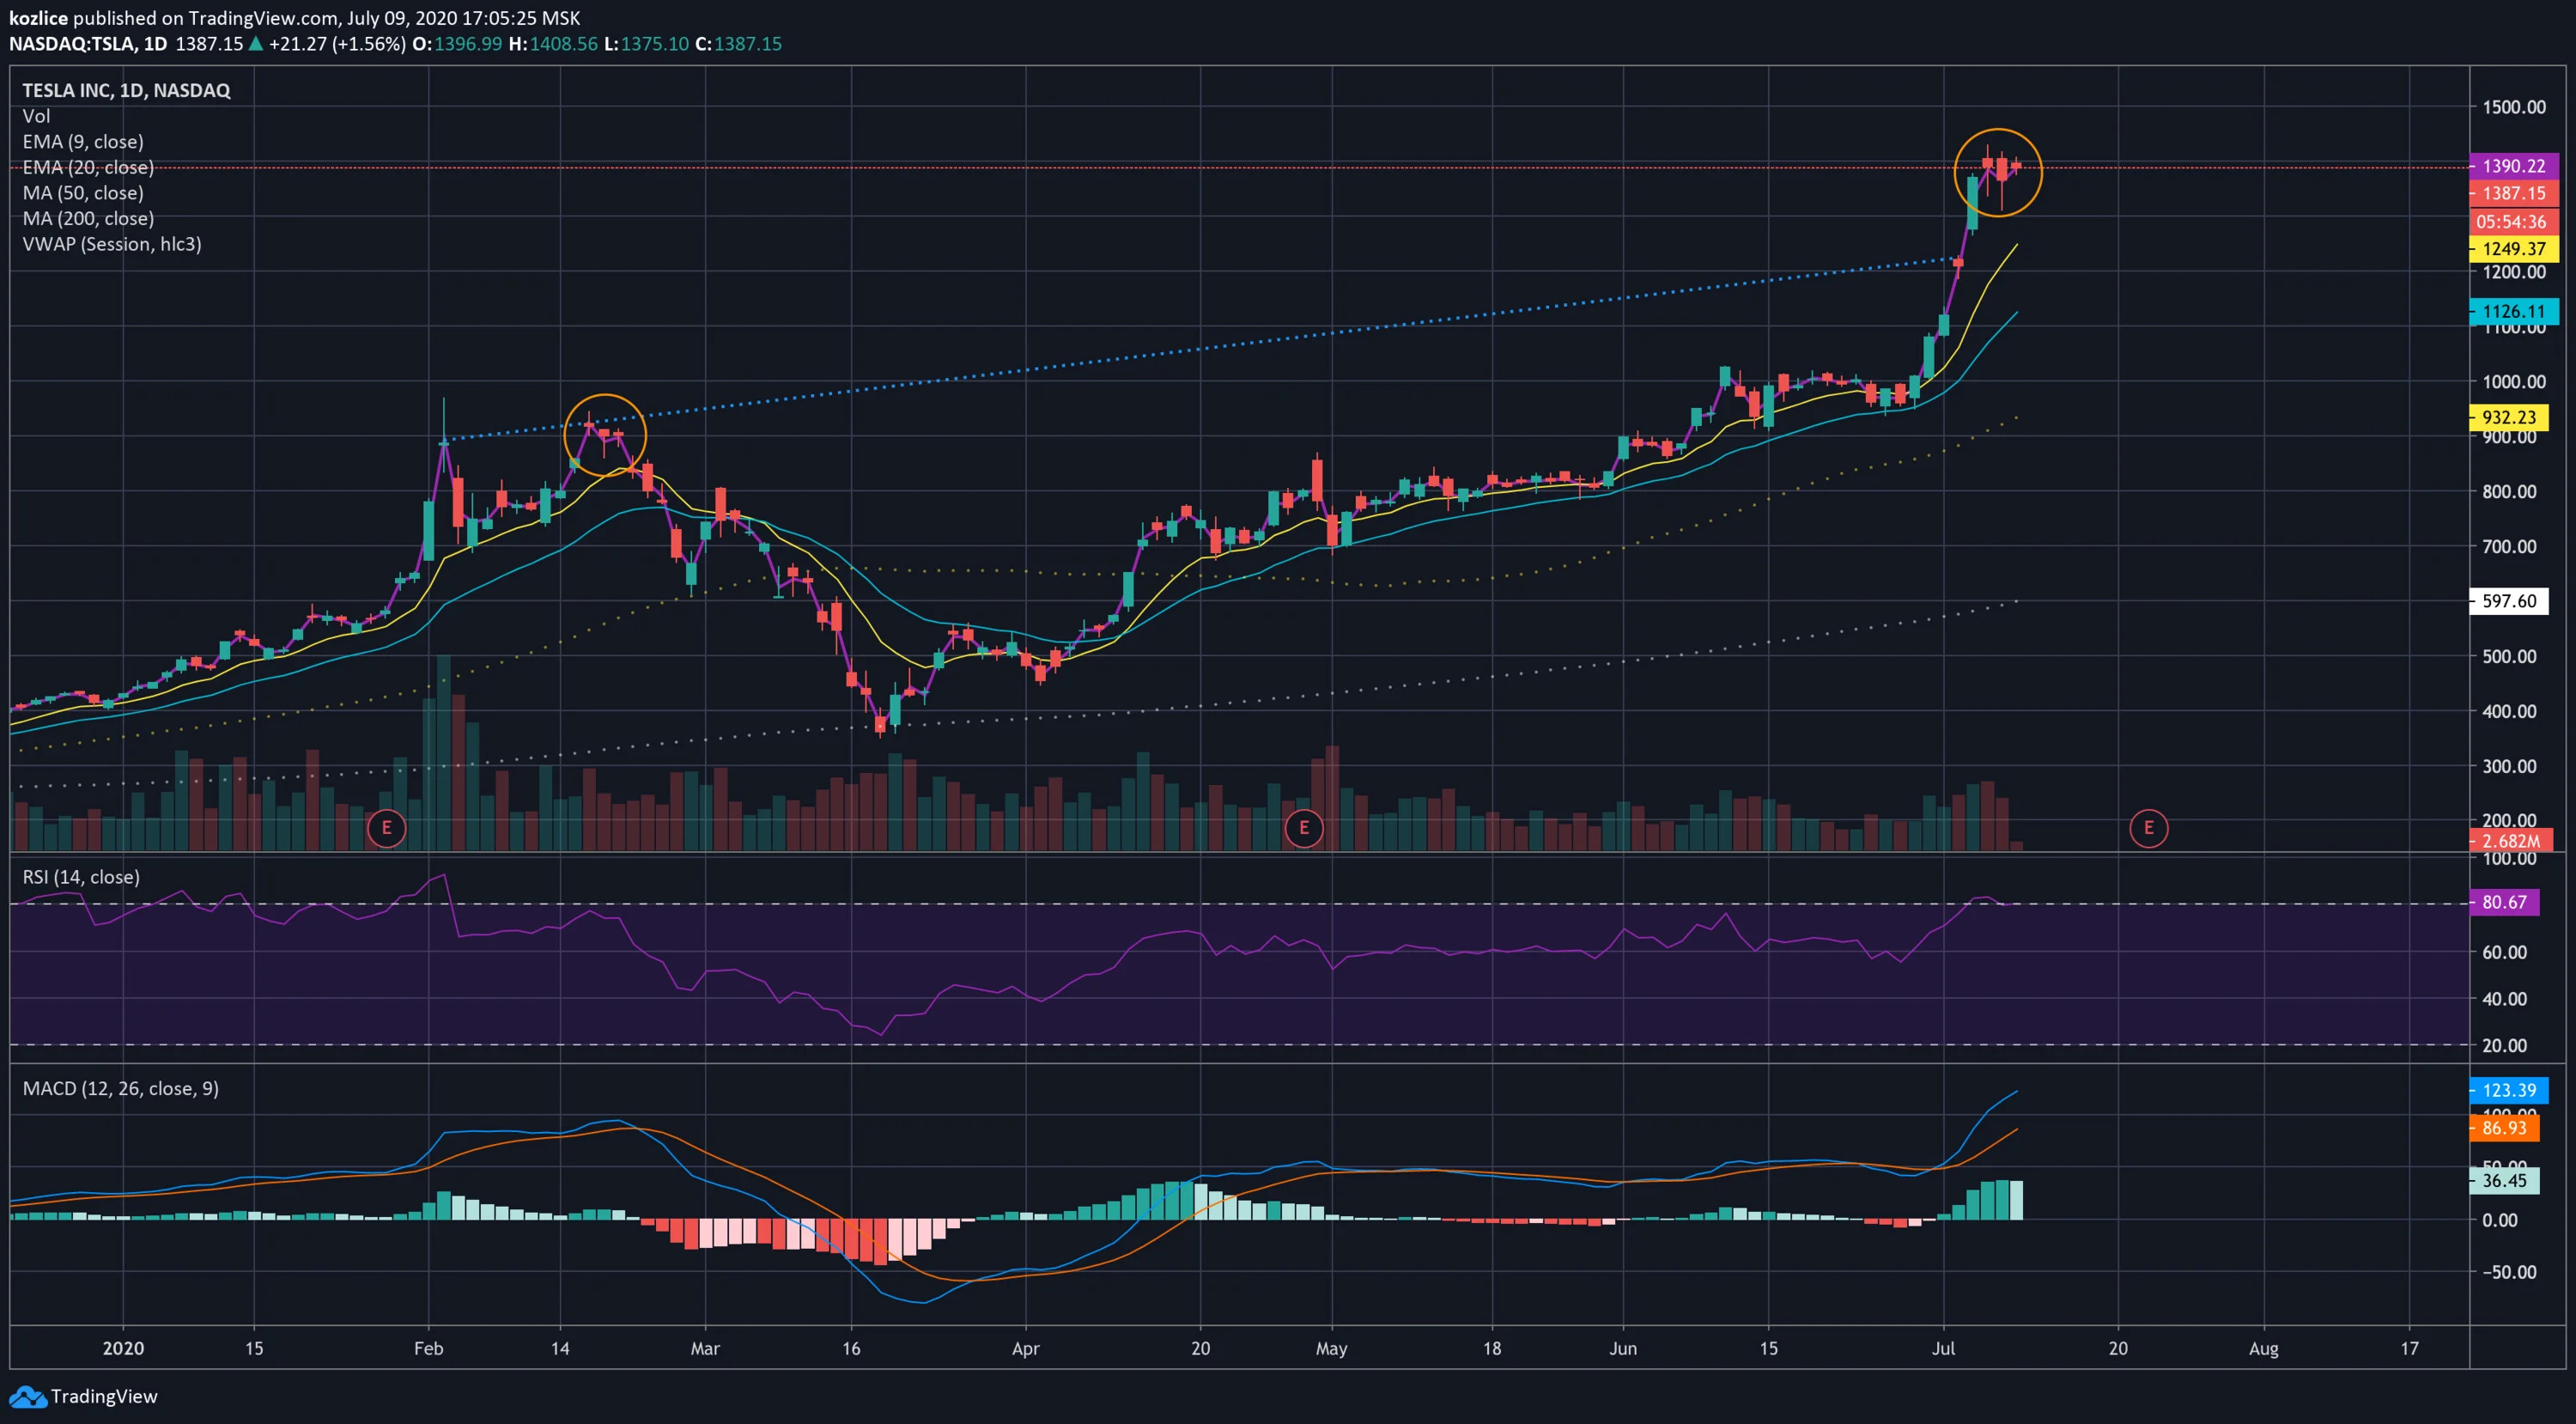Select the EMA (9, close) legend entry
The image size is (2576, 1424).
click(x=83, y=142)
